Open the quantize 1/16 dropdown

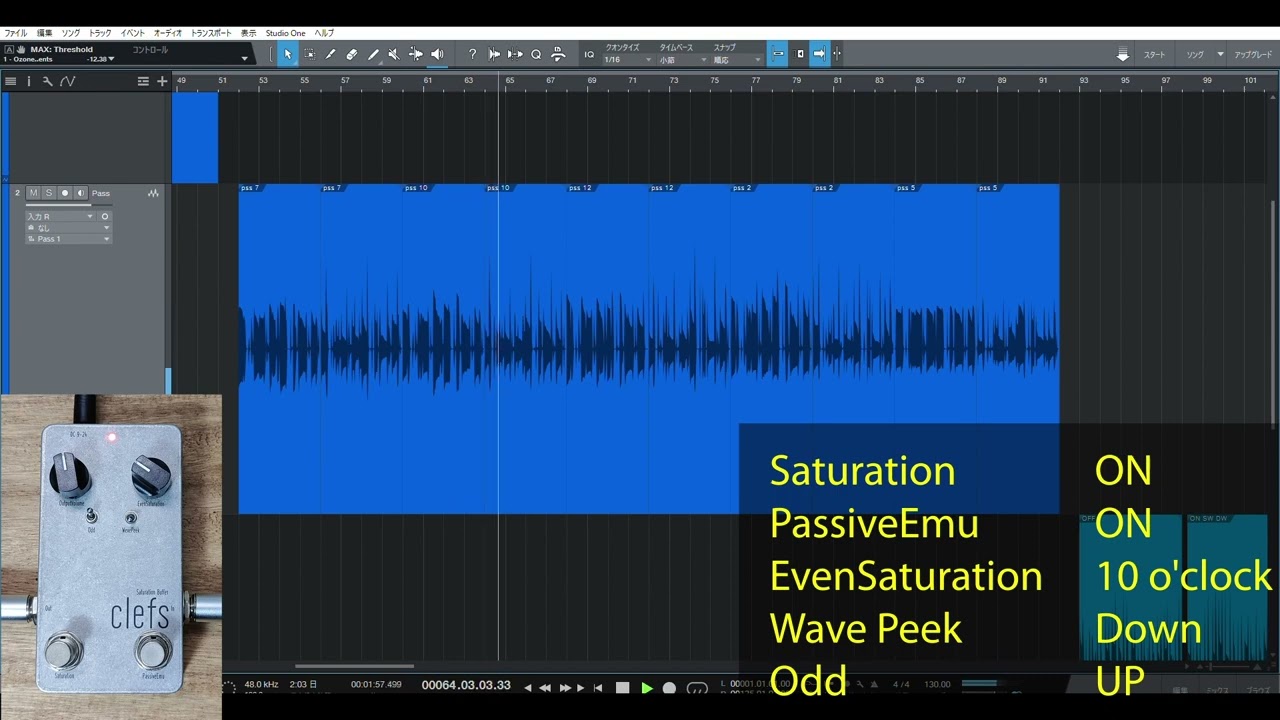tap(628, 60)
